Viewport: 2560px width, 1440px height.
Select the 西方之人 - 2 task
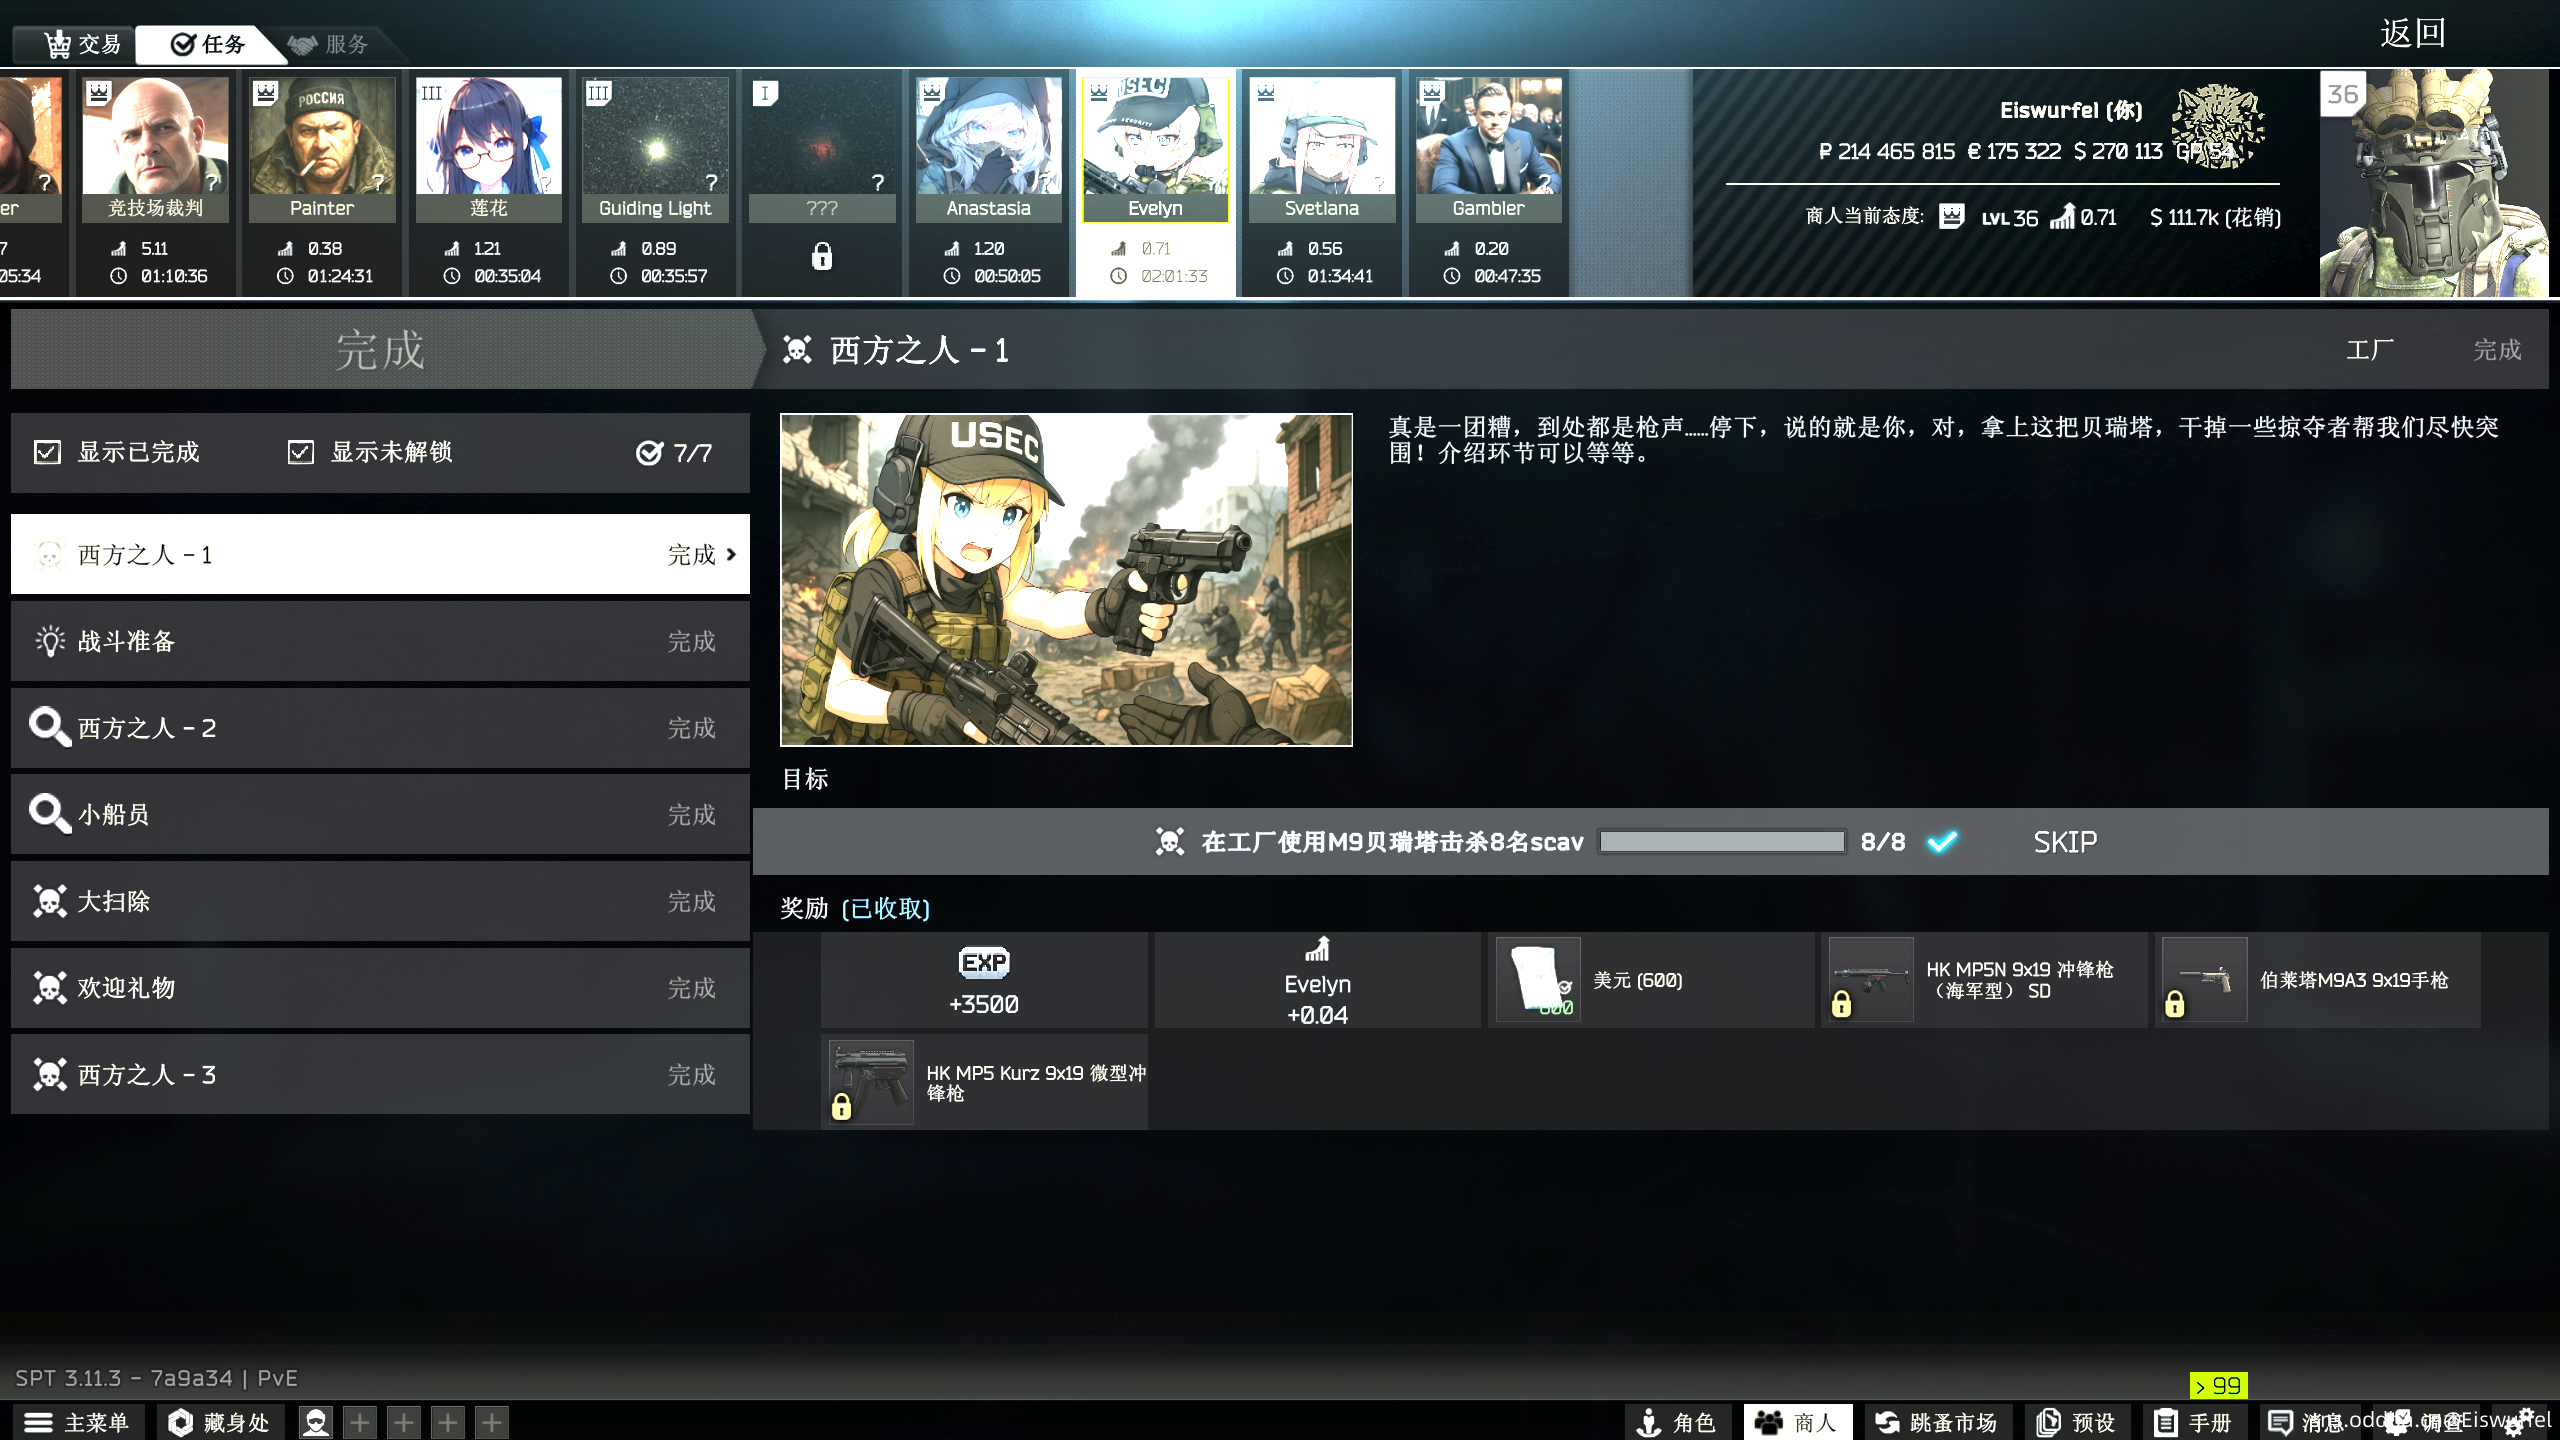380,728
